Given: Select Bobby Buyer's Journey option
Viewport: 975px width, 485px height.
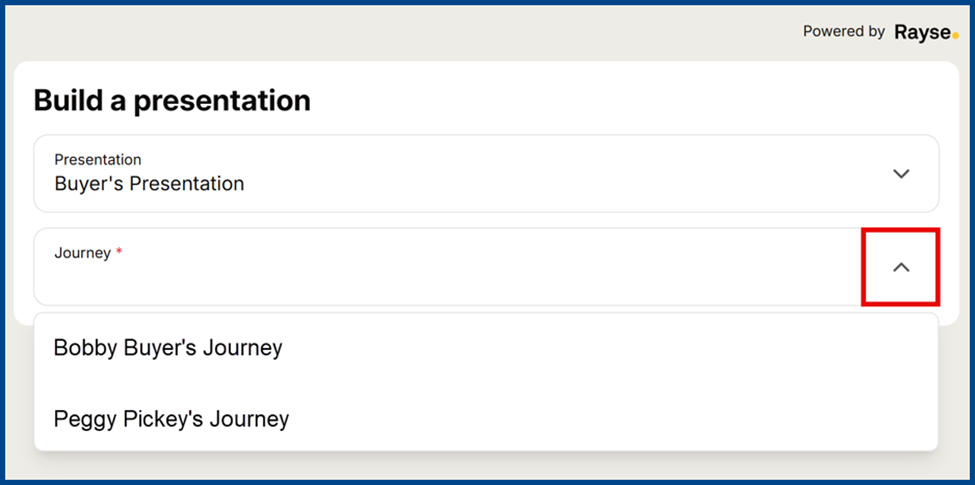Looking at the screenshot, I should (168, 348).
